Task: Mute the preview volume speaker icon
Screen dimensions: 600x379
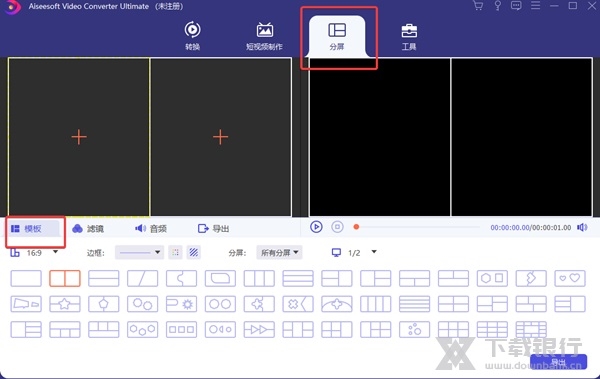Action: tap(582, 227)
